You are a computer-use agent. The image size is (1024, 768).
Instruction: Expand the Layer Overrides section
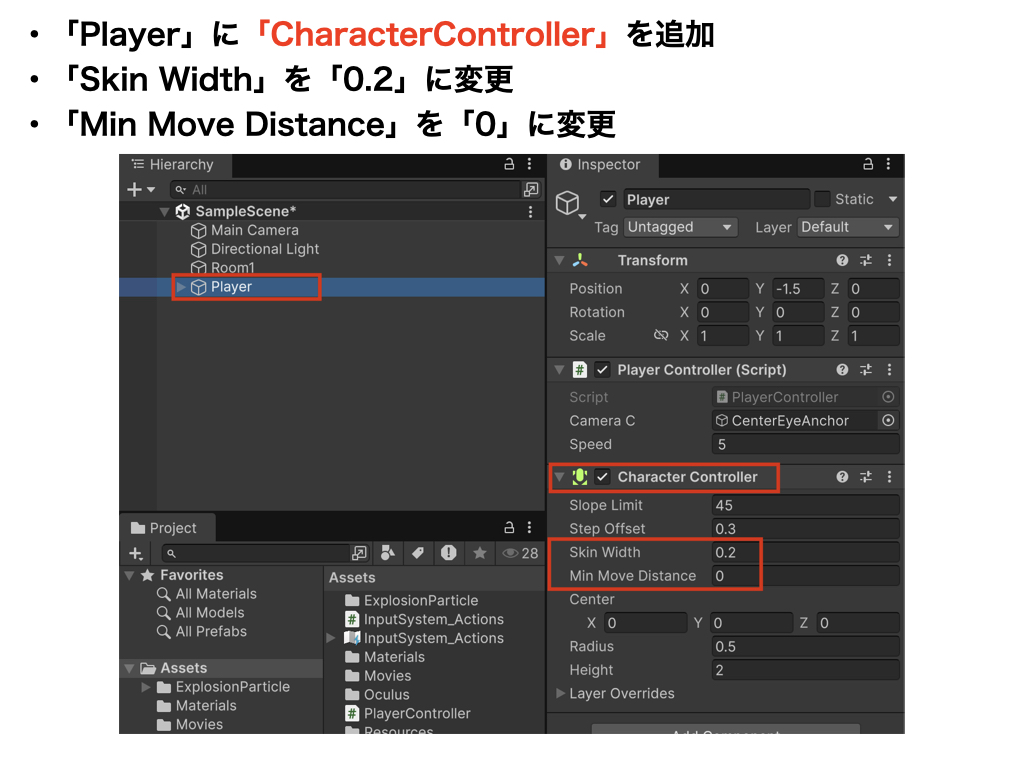tap(560, 694)
